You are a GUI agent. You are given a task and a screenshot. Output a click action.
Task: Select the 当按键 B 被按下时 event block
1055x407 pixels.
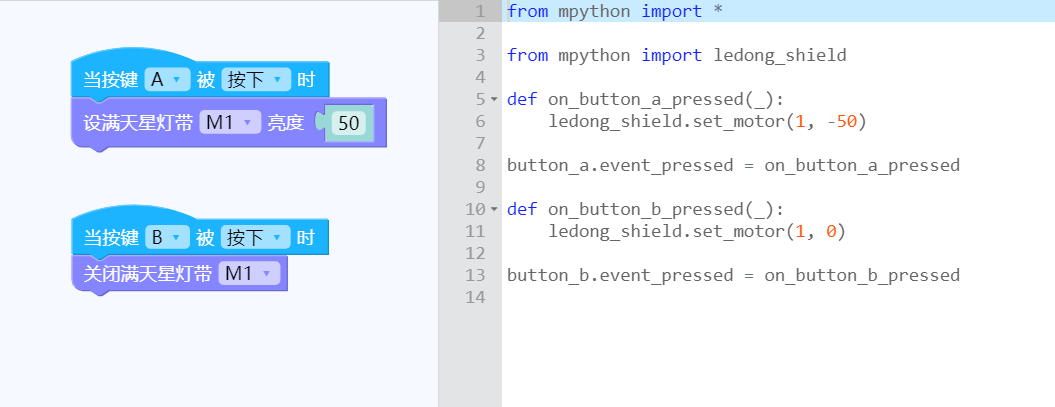tap(108, 237)
